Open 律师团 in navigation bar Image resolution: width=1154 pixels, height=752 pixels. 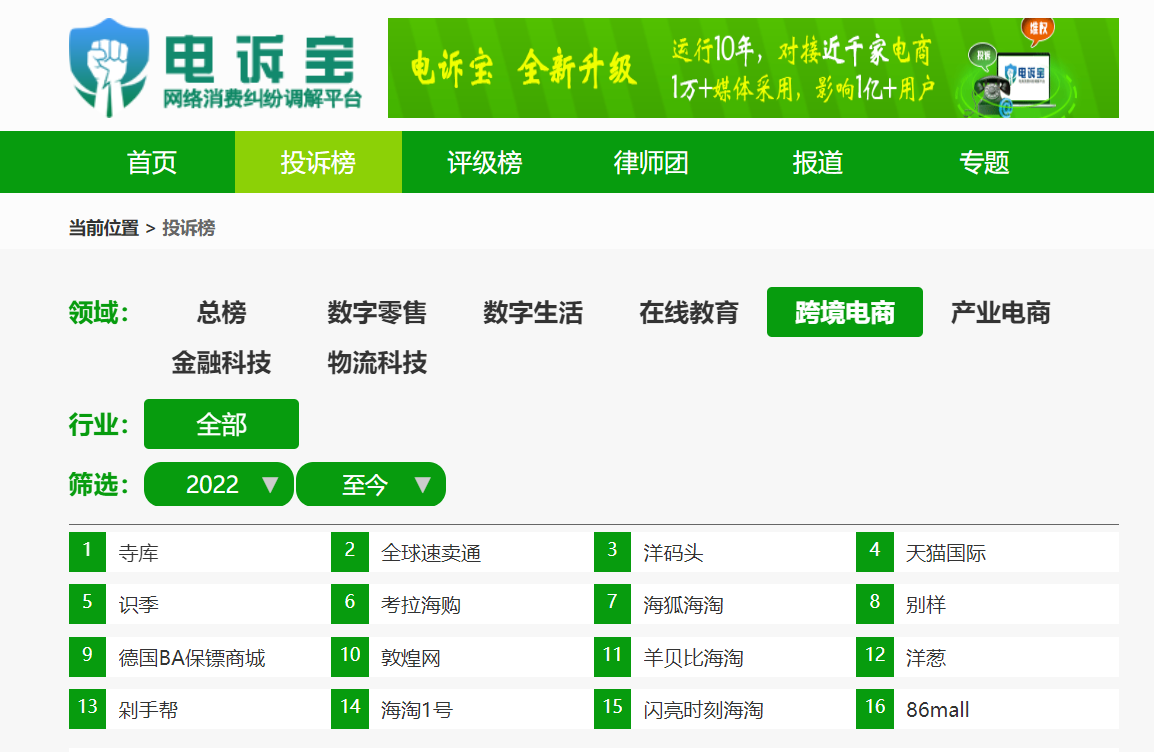point(651,162)
